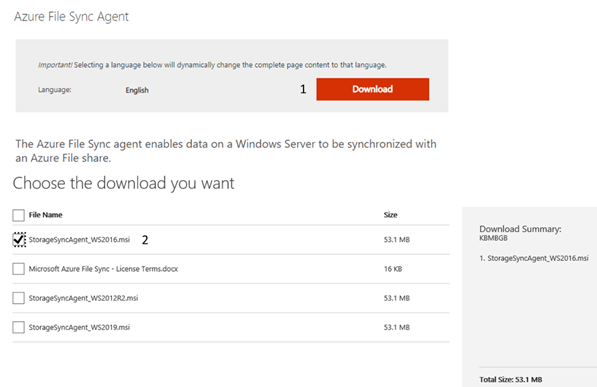The width and height of the screenshot is (597, 387).
Task: Uncheck the StorageSyncAgent_WS2016.msi checkbox
Action: click(x=19, y=240)
